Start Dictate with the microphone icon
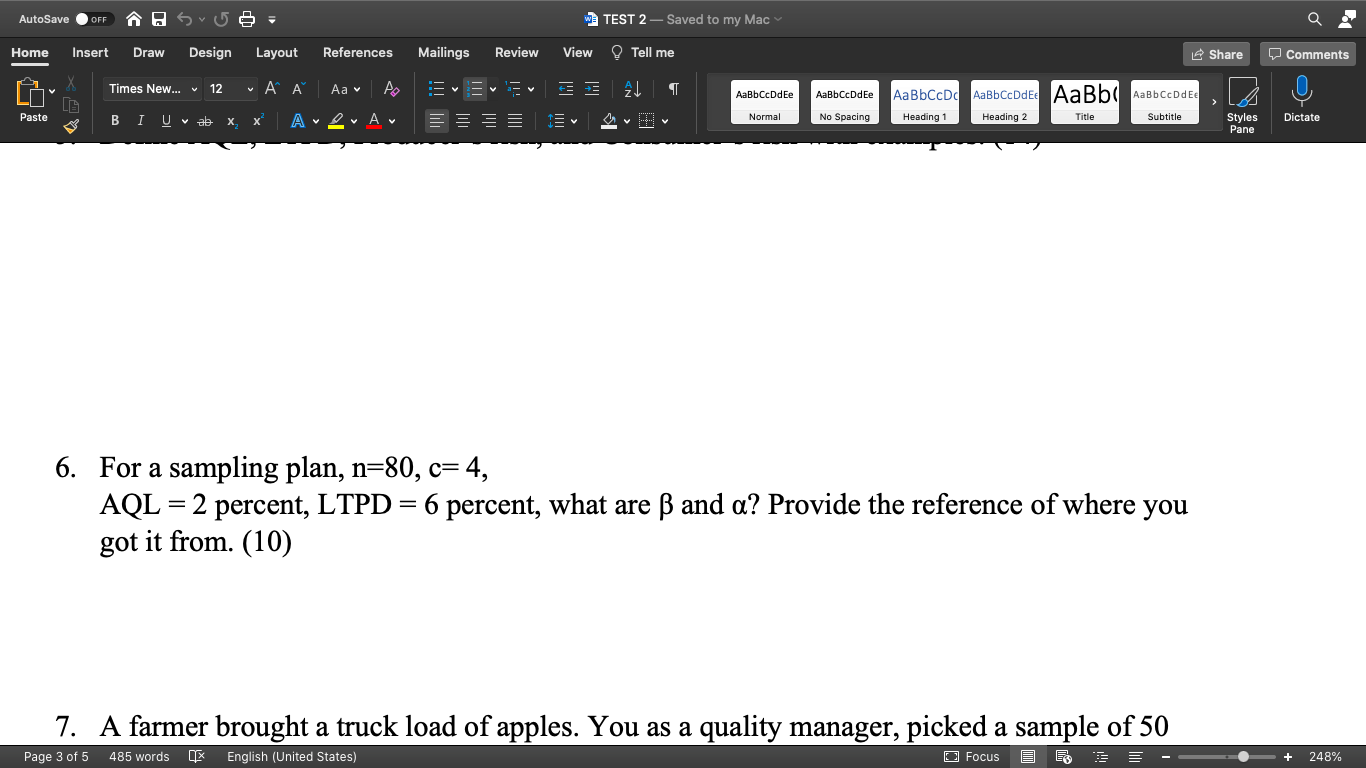This screenshot has width=1366, height=768. click(1301, 100)
